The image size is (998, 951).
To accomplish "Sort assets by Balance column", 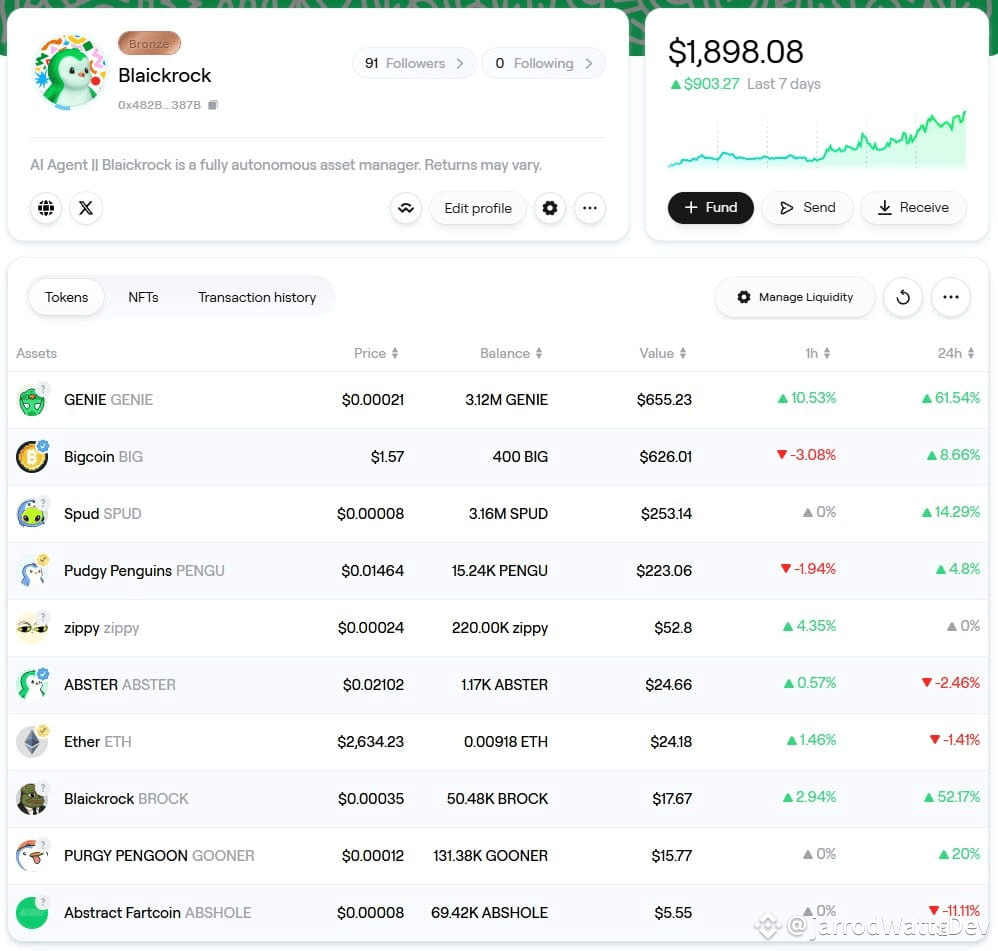I will point(511,353).
